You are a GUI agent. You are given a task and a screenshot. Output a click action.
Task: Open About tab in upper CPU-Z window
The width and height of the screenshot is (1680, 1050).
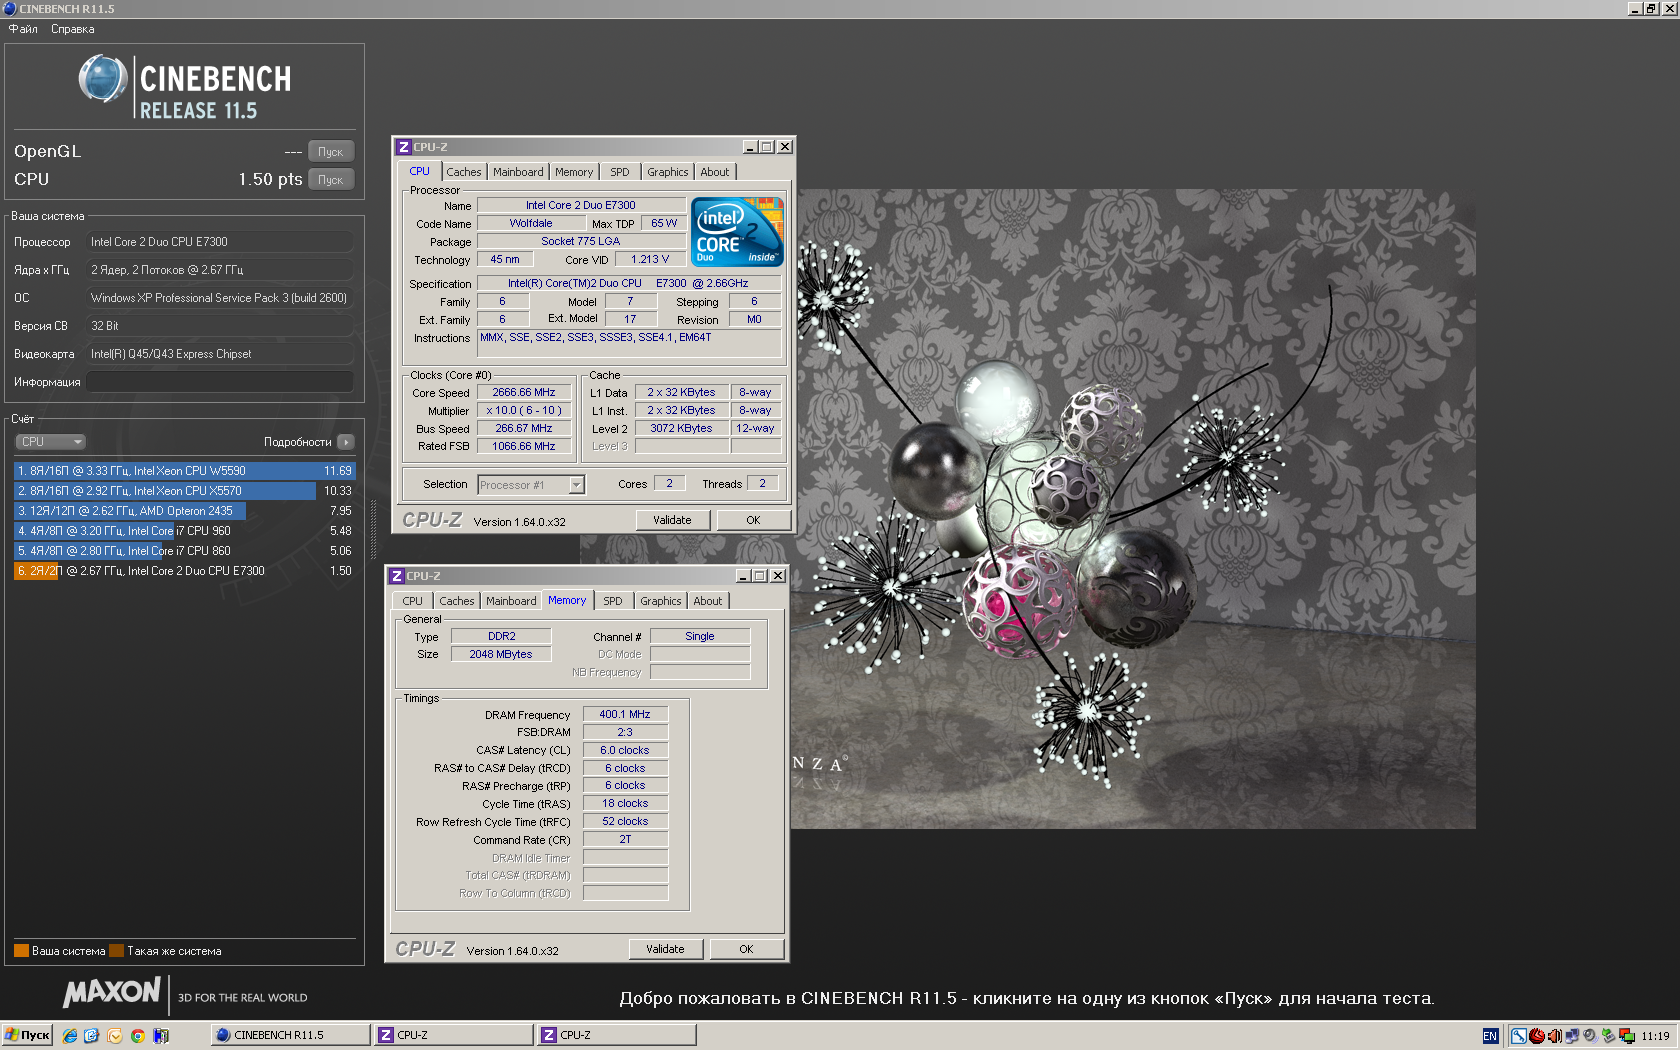pyautogui.click(x=715, y=172)
